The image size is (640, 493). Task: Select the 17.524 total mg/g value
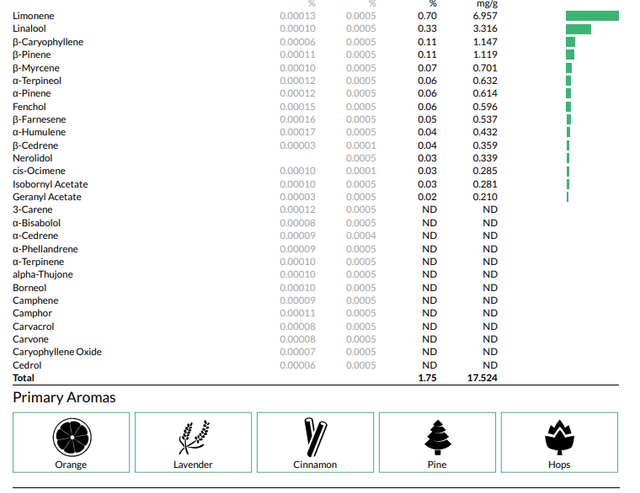(482, 378)
